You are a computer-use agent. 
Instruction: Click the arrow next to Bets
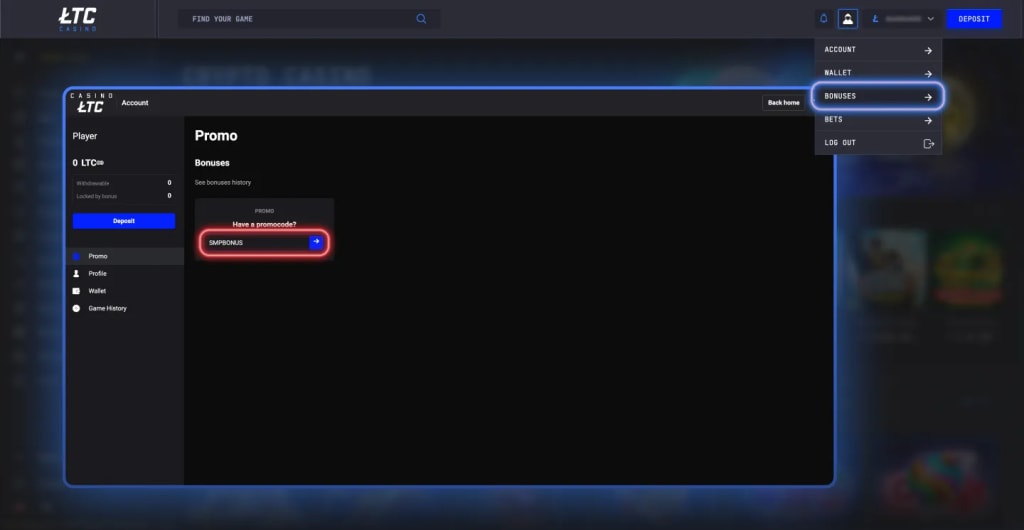[928, 121]
